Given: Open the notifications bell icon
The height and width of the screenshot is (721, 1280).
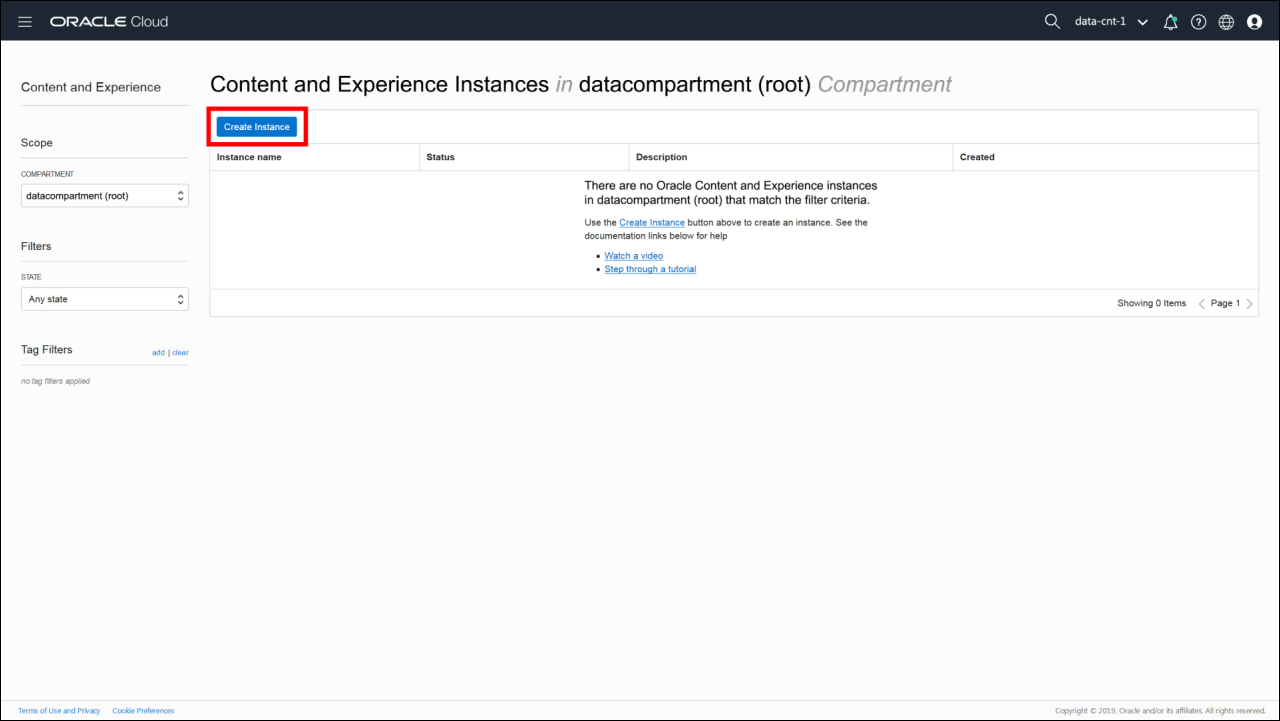Looking at the screenshot, I should [1171, 22].
